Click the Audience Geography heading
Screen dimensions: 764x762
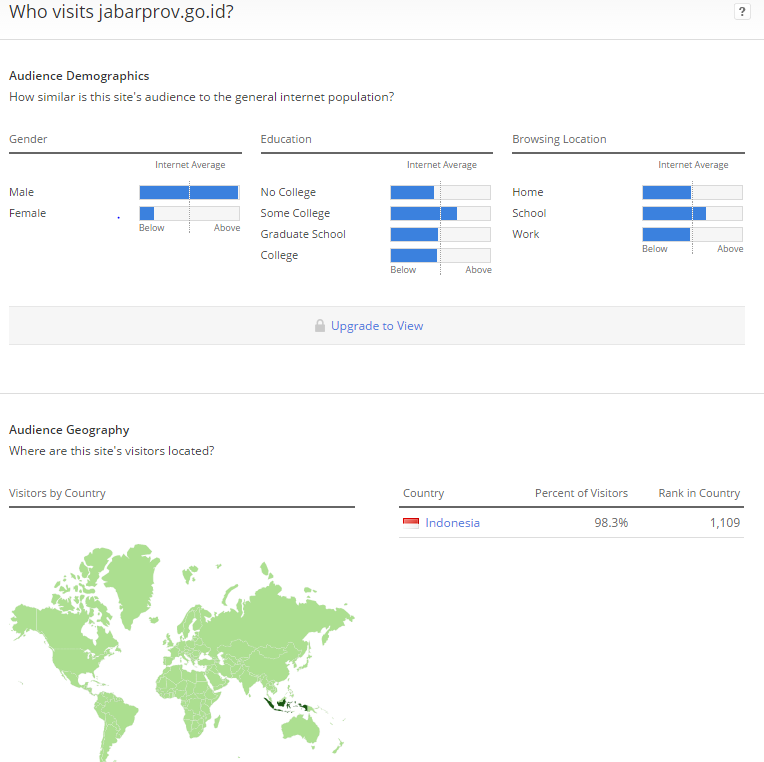[69, 430]
